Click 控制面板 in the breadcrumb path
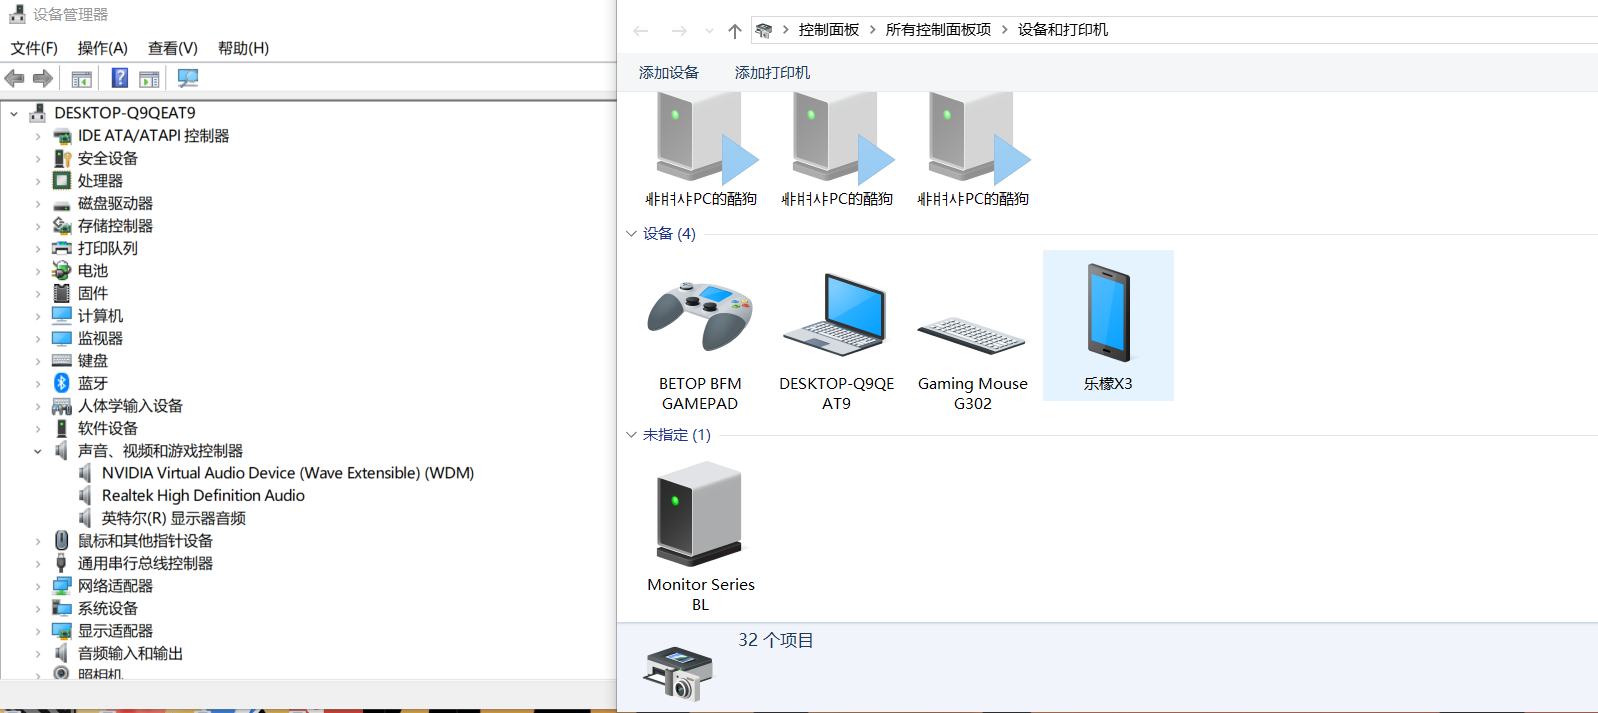Viewport: 1598px width, 713px height. click(829, 30)
